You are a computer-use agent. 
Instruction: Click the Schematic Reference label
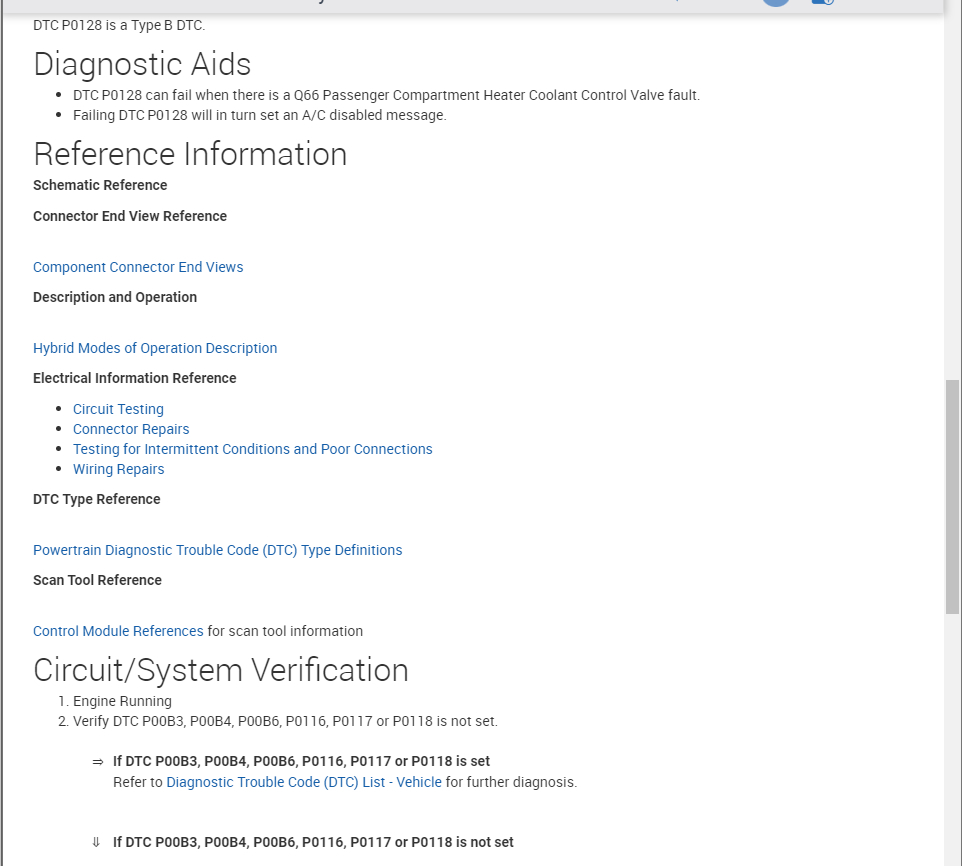[x=100, y=185]
